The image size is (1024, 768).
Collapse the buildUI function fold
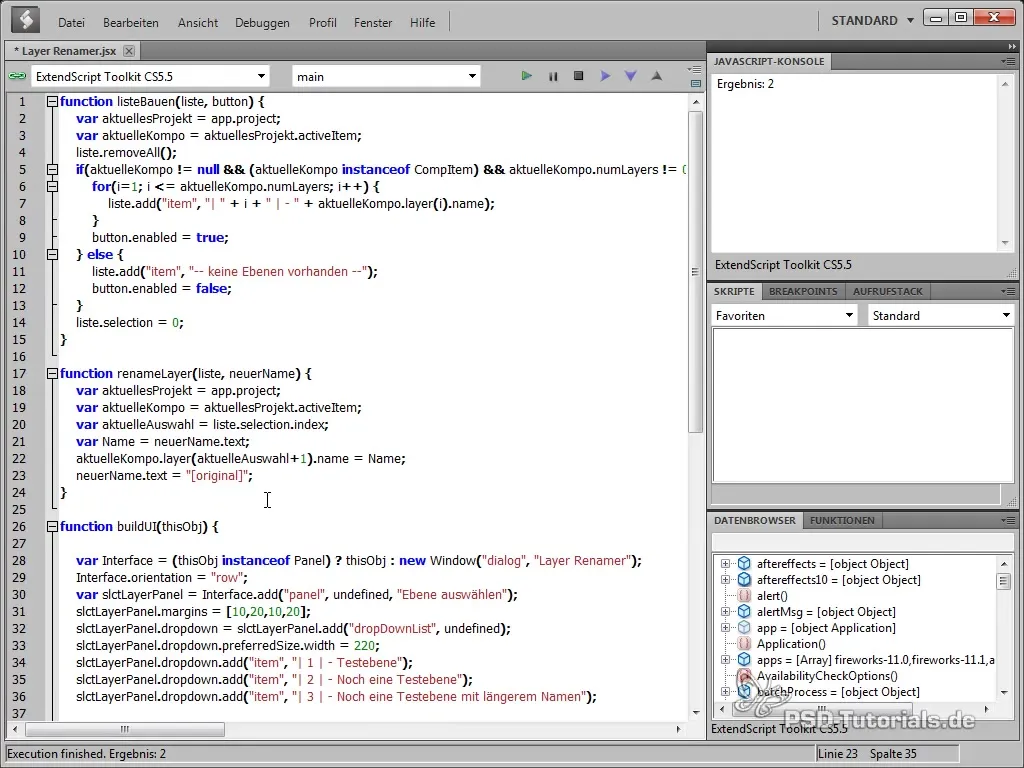(52, 526)
